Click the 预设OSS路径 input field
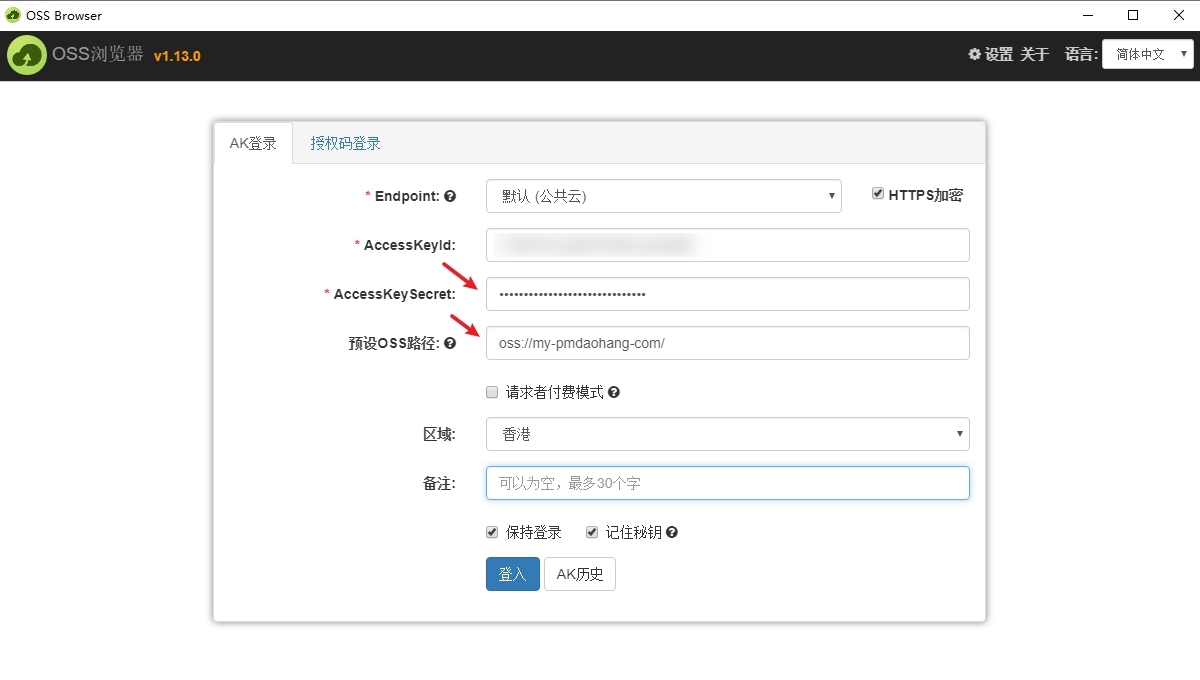The image size is (1200, 680). (x=728, y=343)
